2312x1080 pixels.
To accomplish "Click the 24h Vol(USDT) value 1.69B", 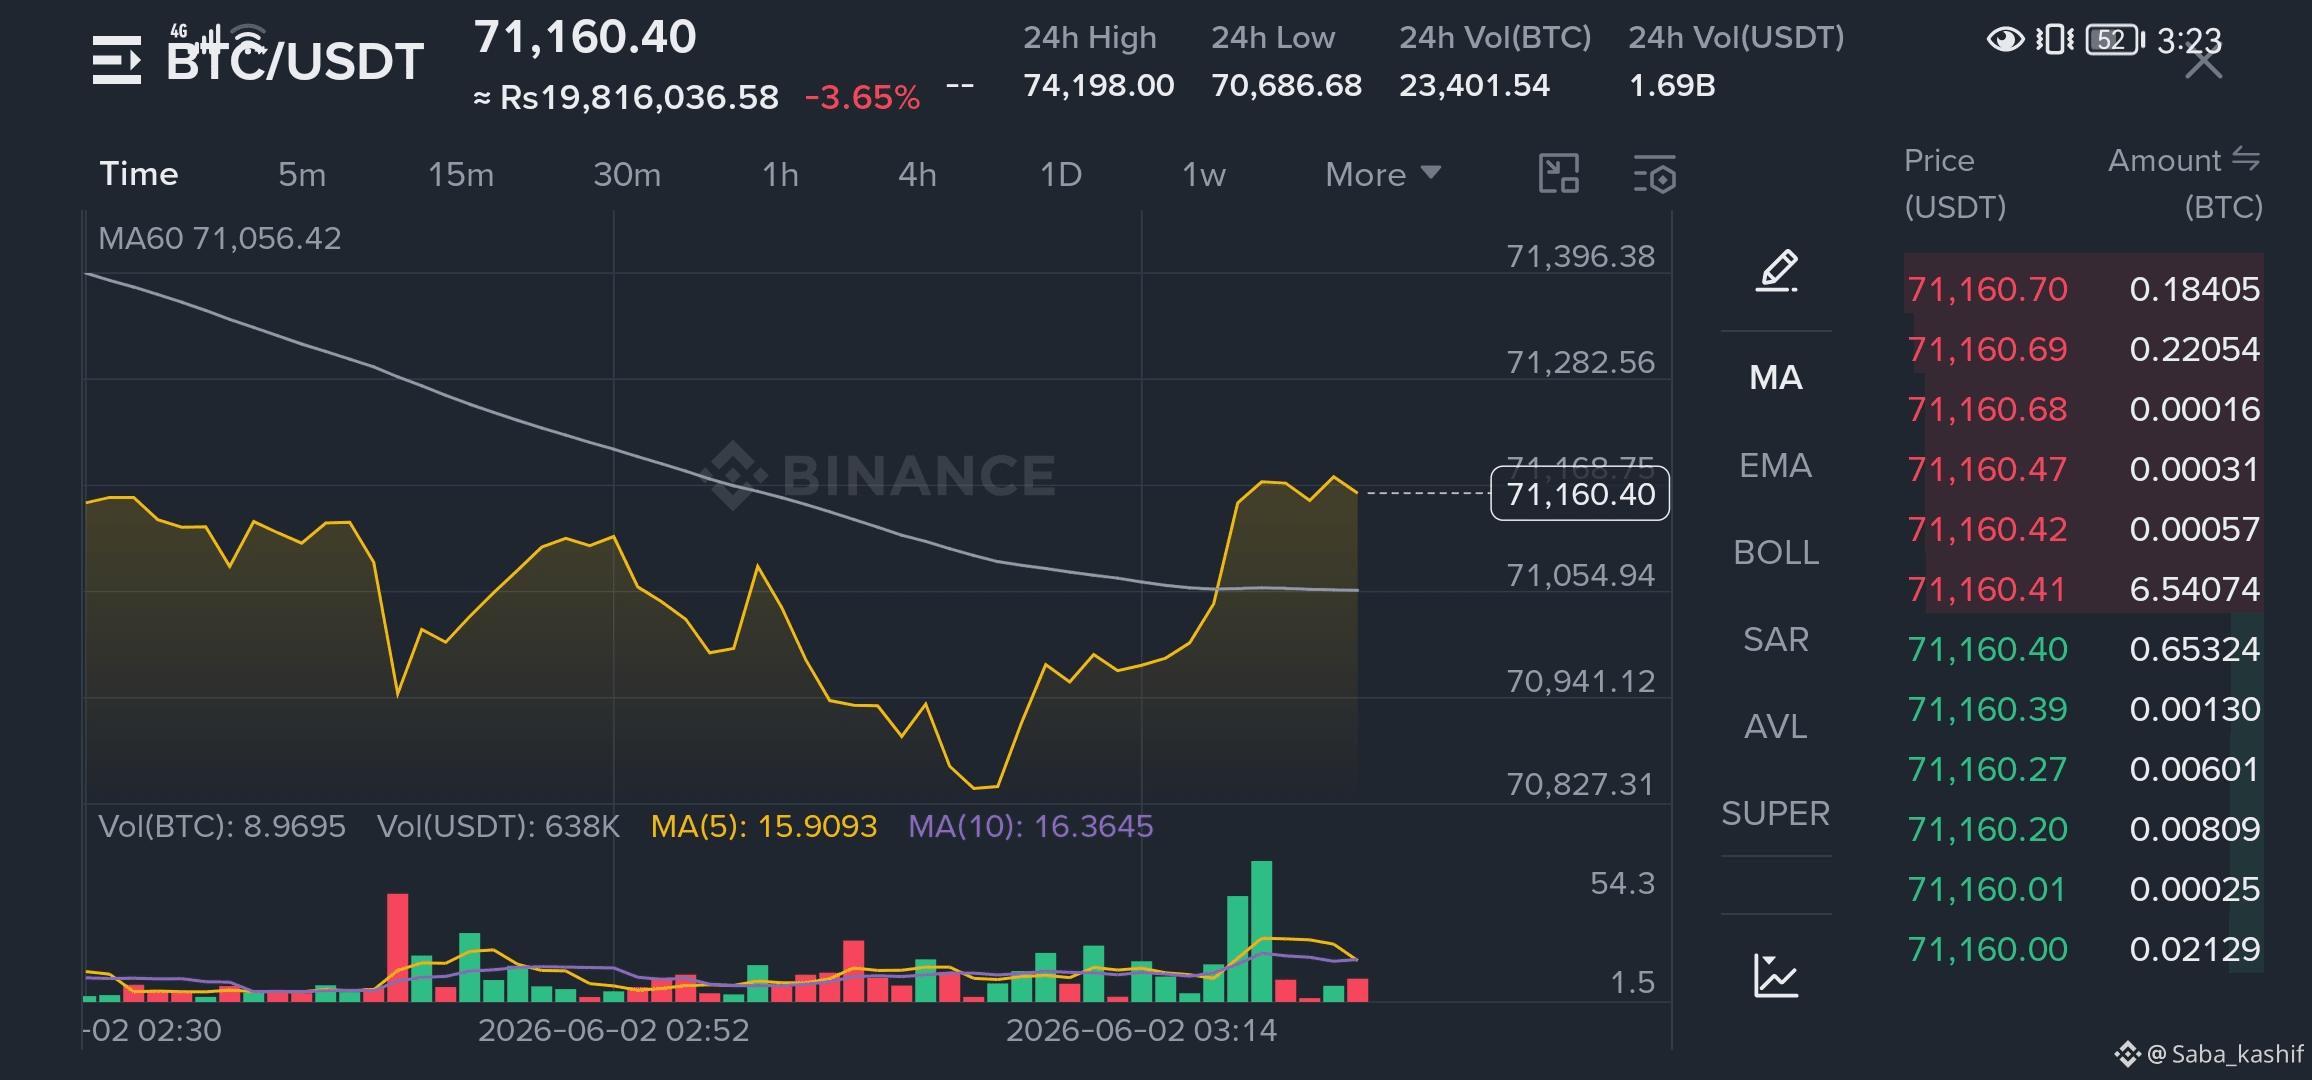I will tap(1672, 86).
